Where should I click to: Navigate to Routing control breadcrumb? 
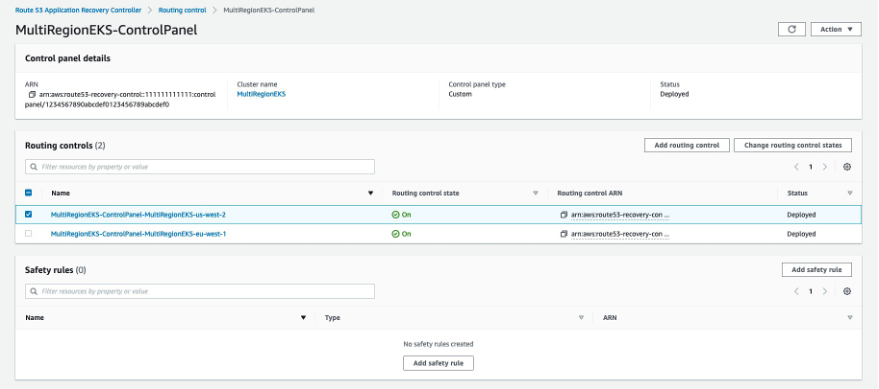point(182,10)
